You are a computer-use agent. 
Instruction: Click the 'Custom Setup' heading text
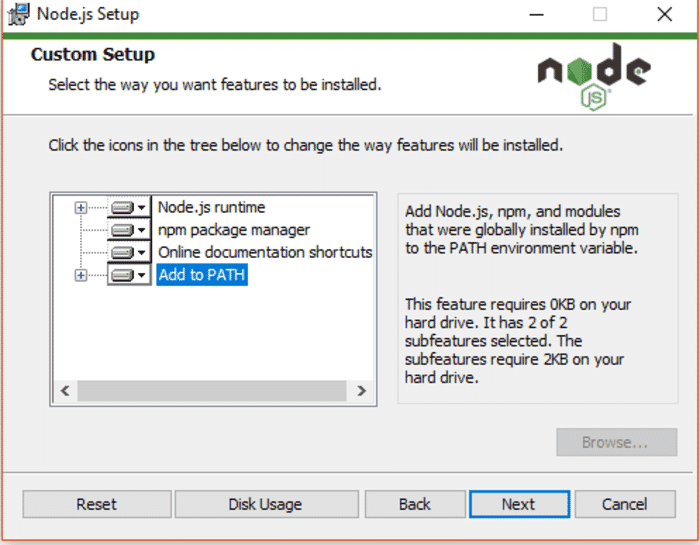(93, 54)
